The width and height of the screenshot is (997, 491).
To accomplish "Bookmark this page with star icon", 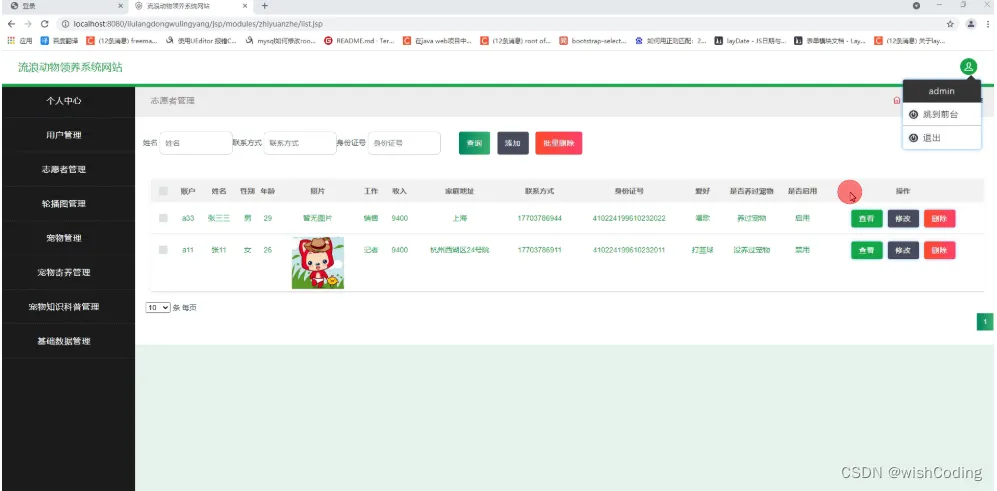I will click(x=950, y=24).
